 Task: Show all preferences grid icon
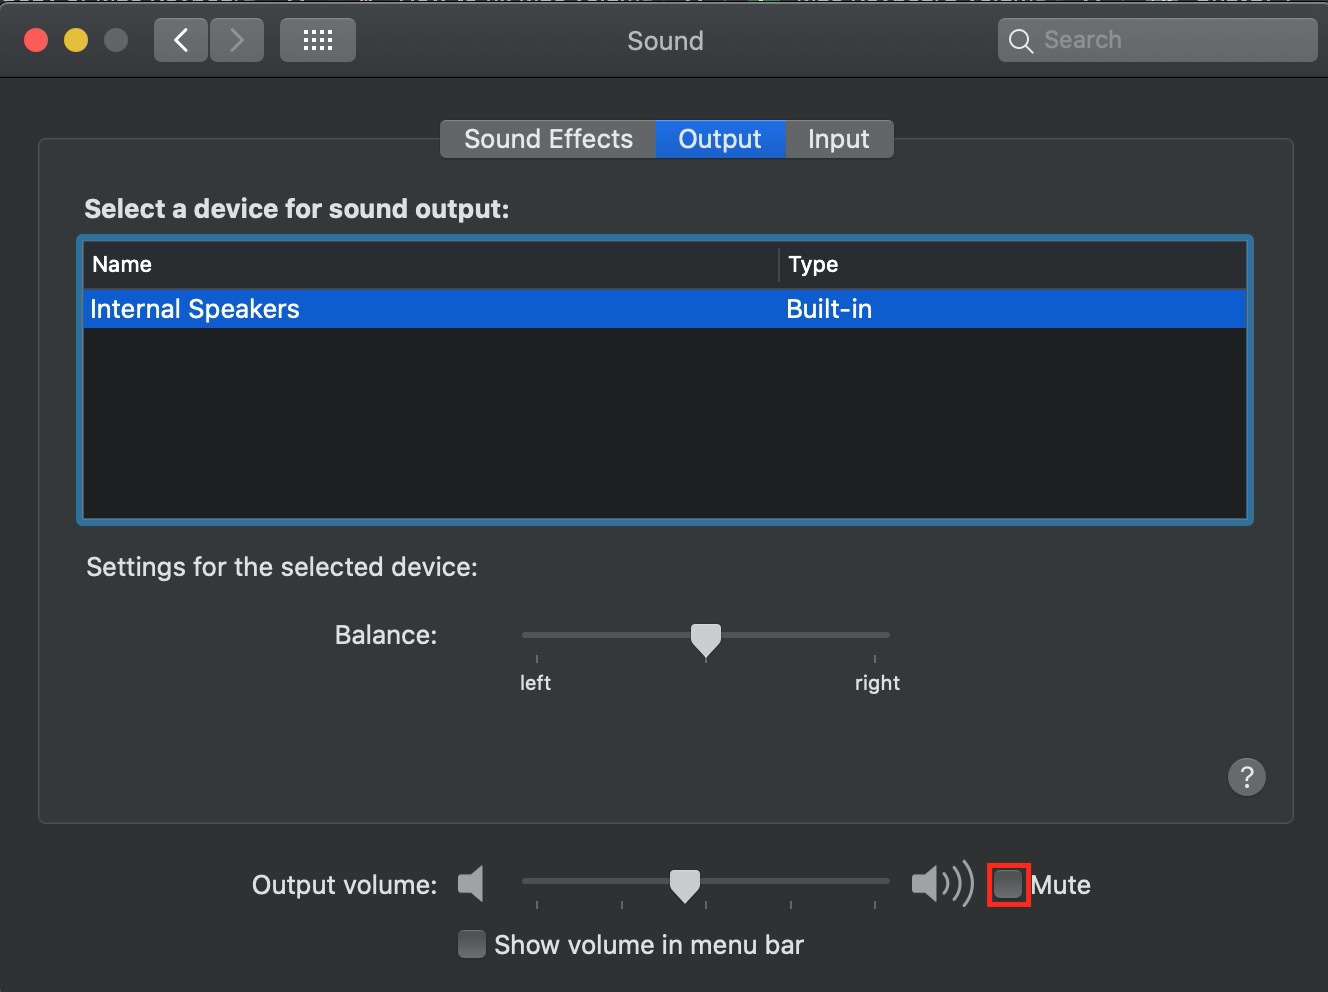click(x=318, y=40)
